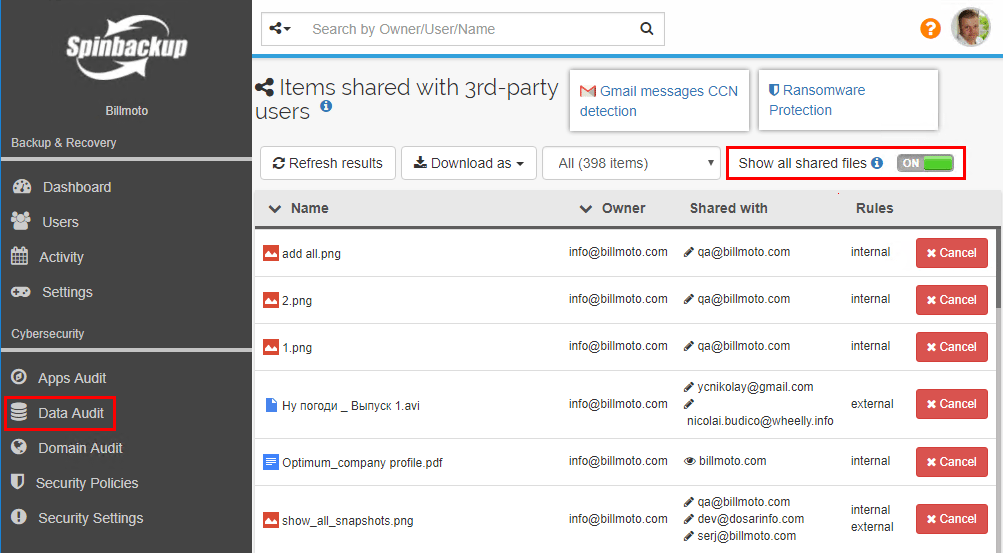Click in the Search by Owner/User/Name field
Screen dimensions: 1003x553
(470, 29)
